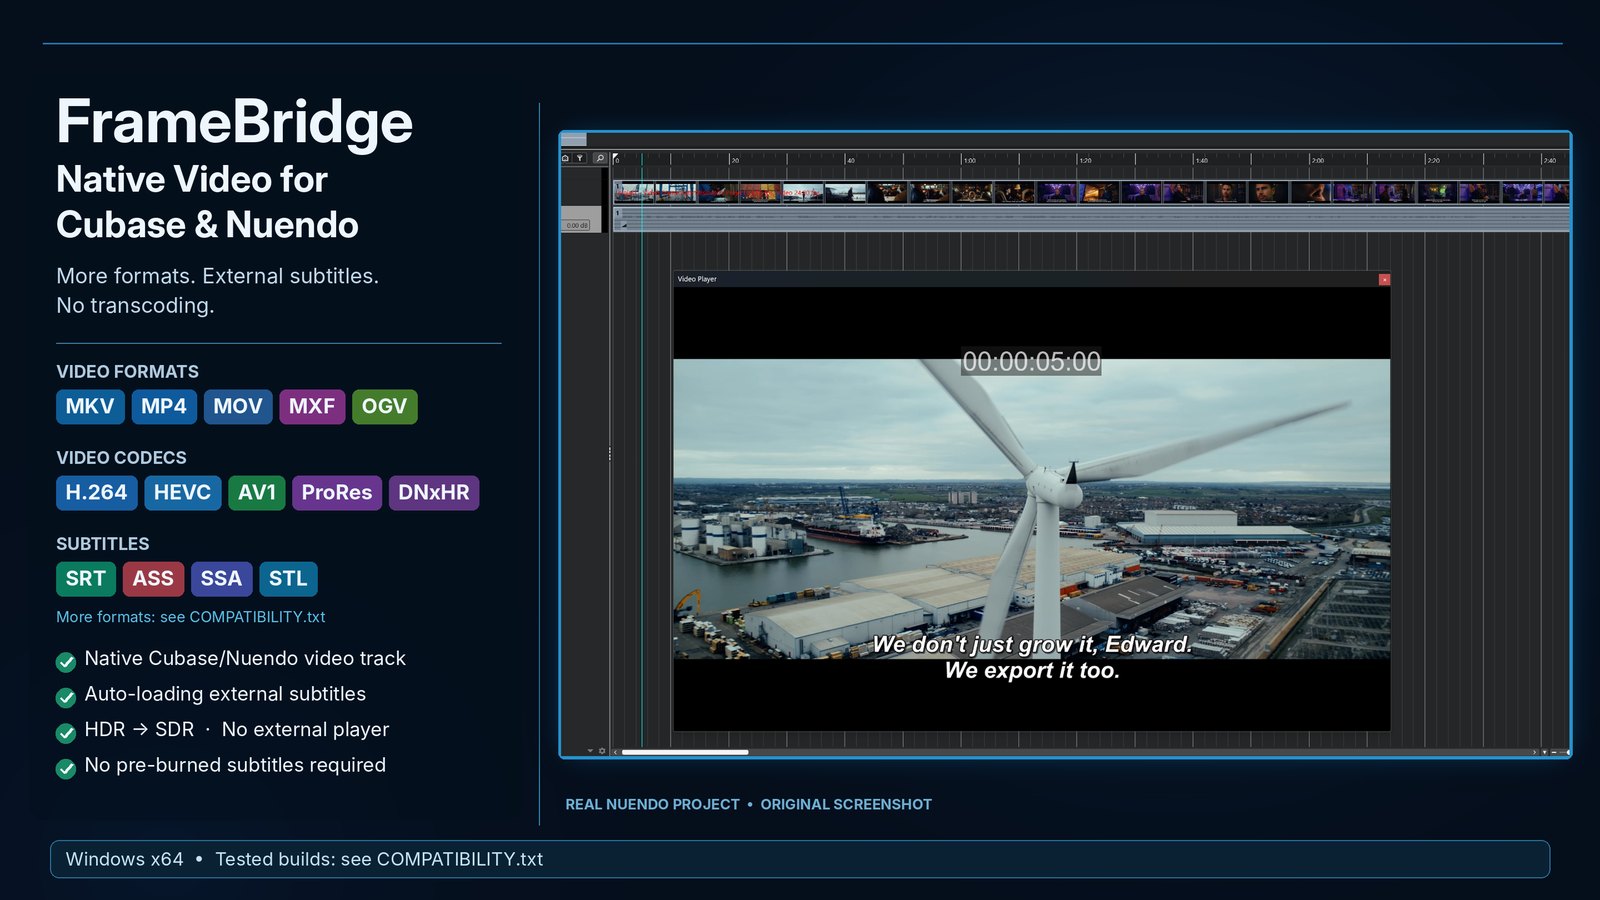Click the left arrow of the horizontal scrollbar
1600x900 pixels.
pos(616,752)
